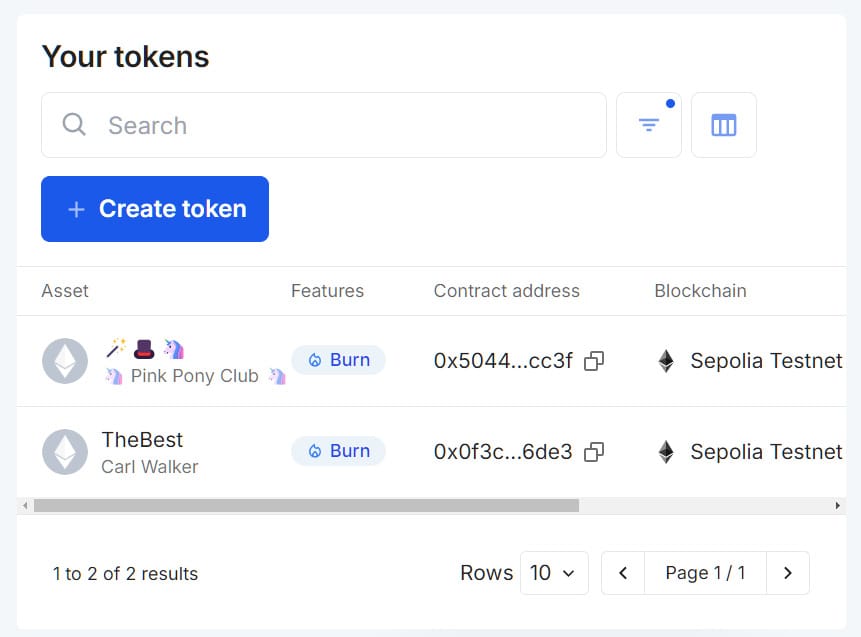Click inside the Search input field
The width and height of the screenshot is (861, 637).
(300, 124)
